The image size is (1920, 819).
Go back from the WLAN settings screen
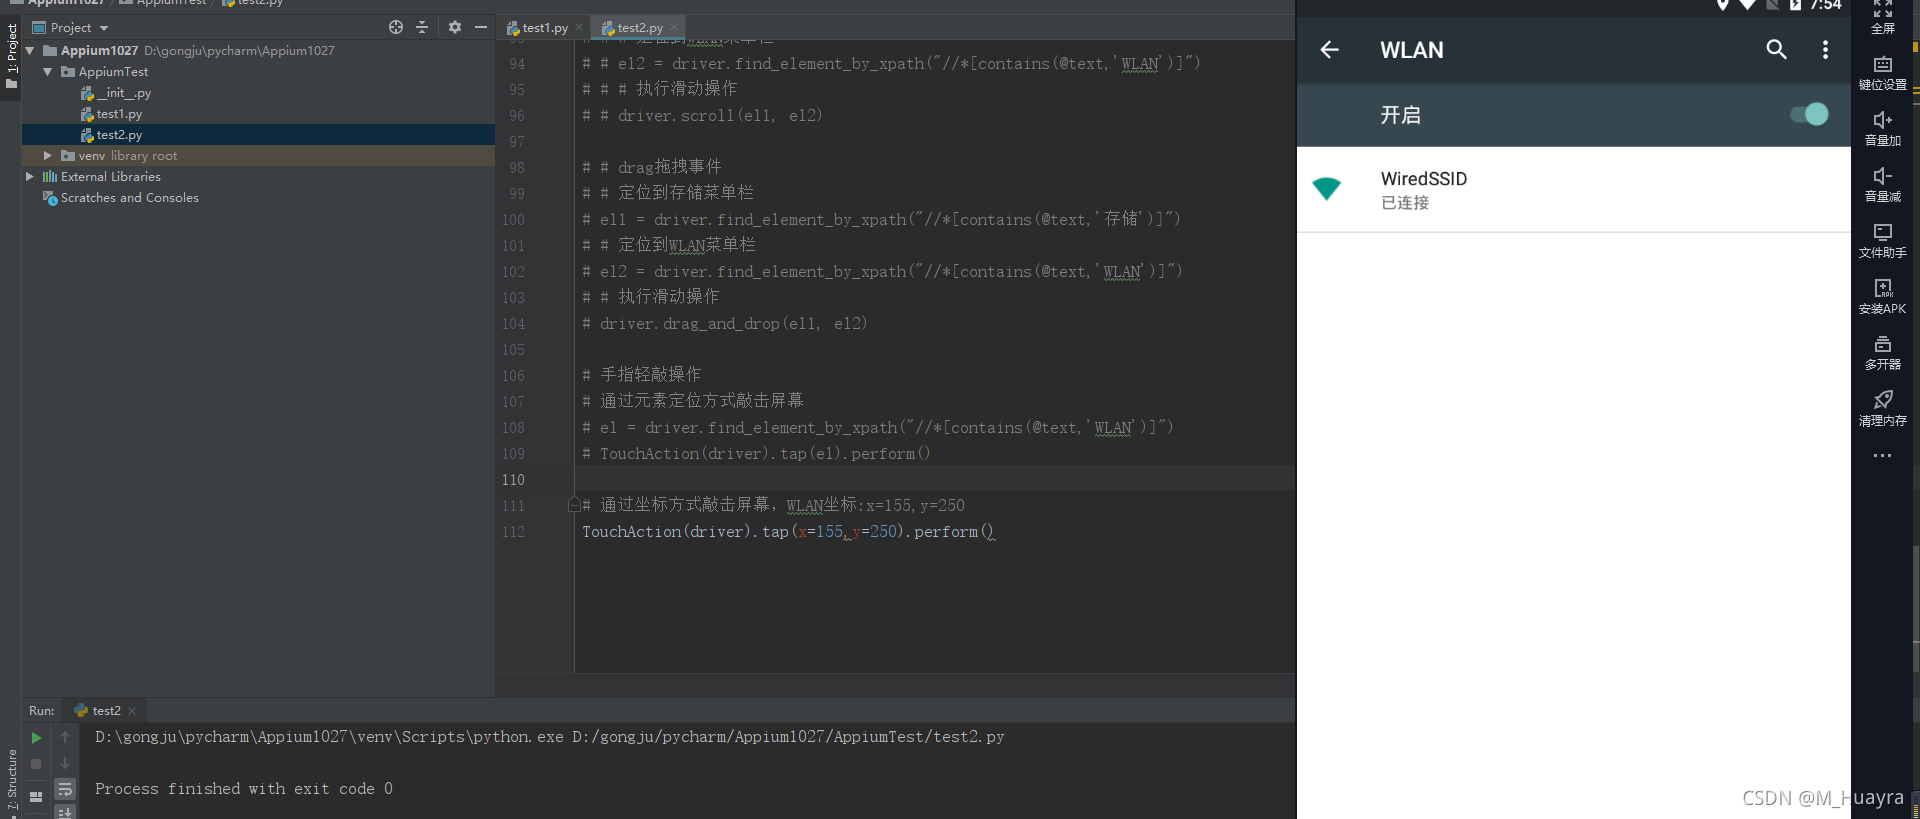pos(1329,49)
